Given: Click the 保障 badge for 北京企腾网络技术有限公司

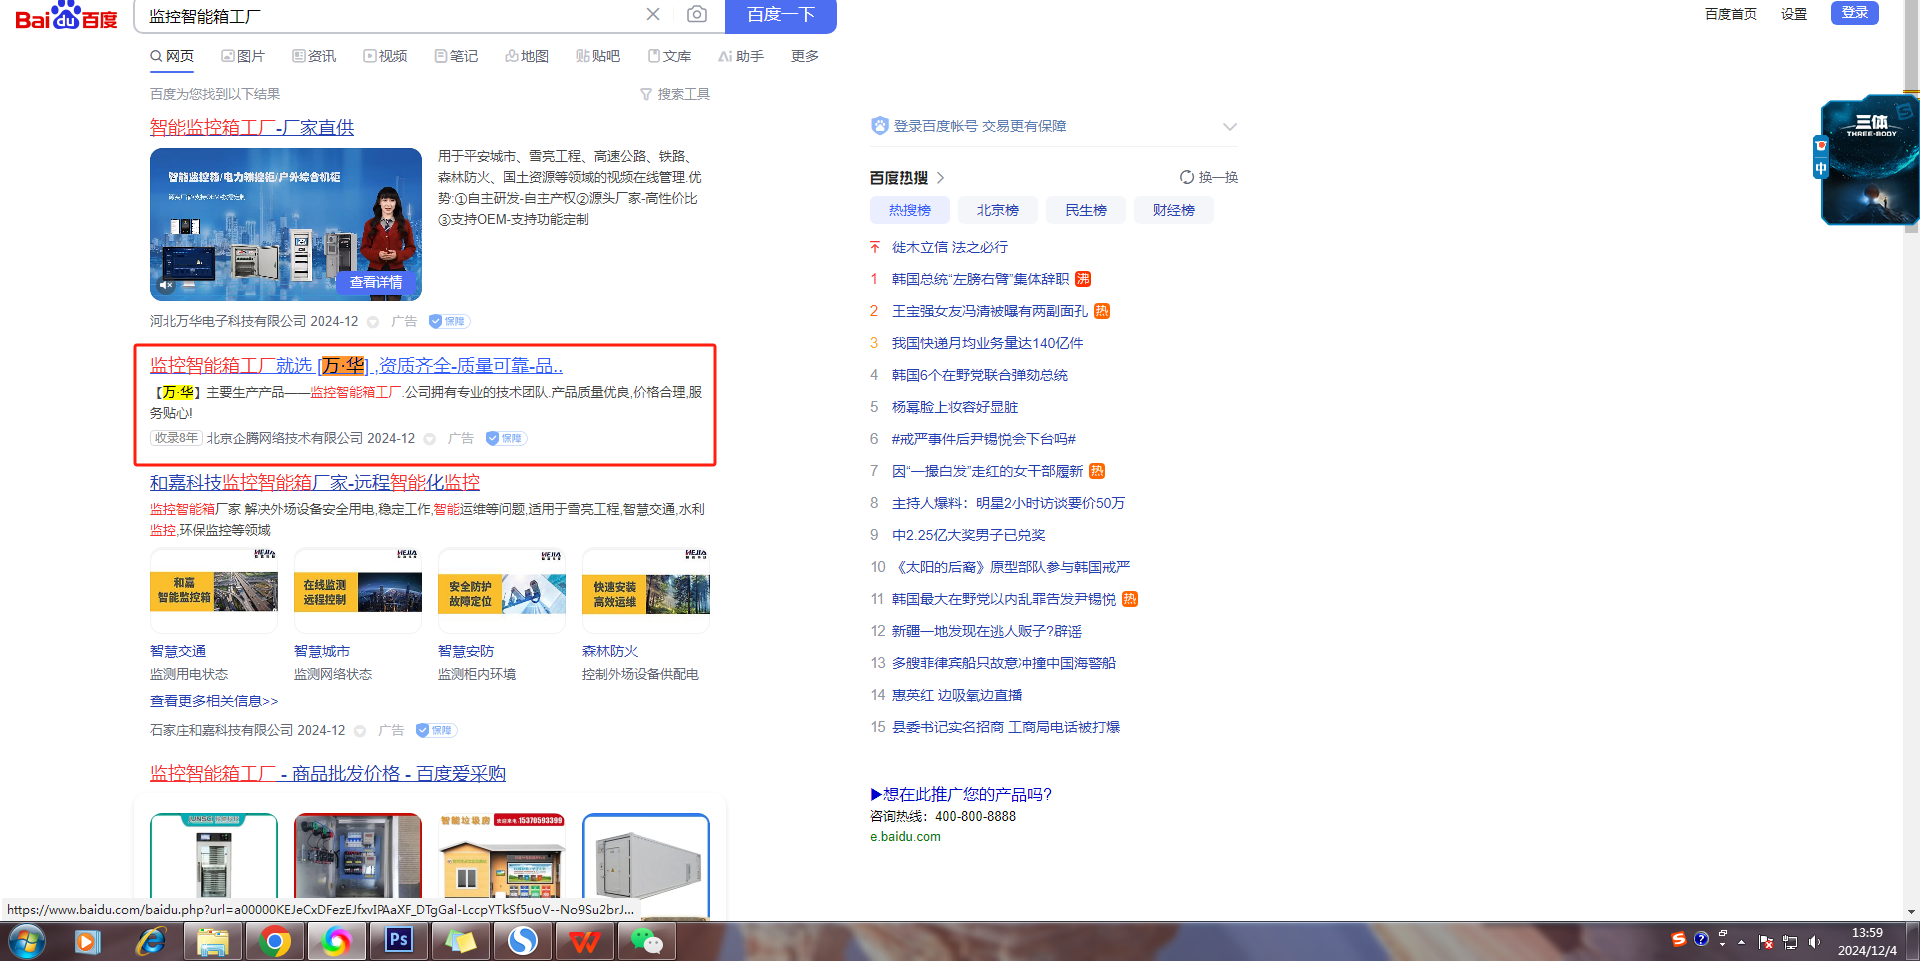Looking at the screenshot, I should (x=506, y=438).
